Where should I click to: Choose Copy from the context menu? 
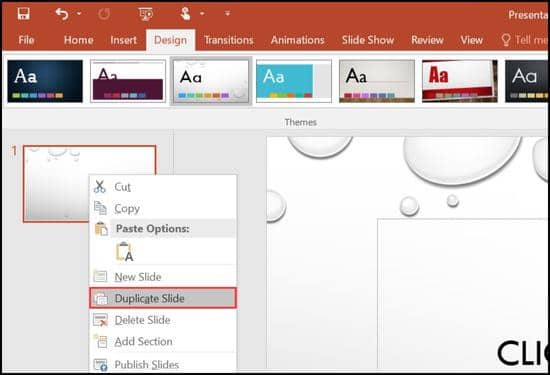(163, 208)
